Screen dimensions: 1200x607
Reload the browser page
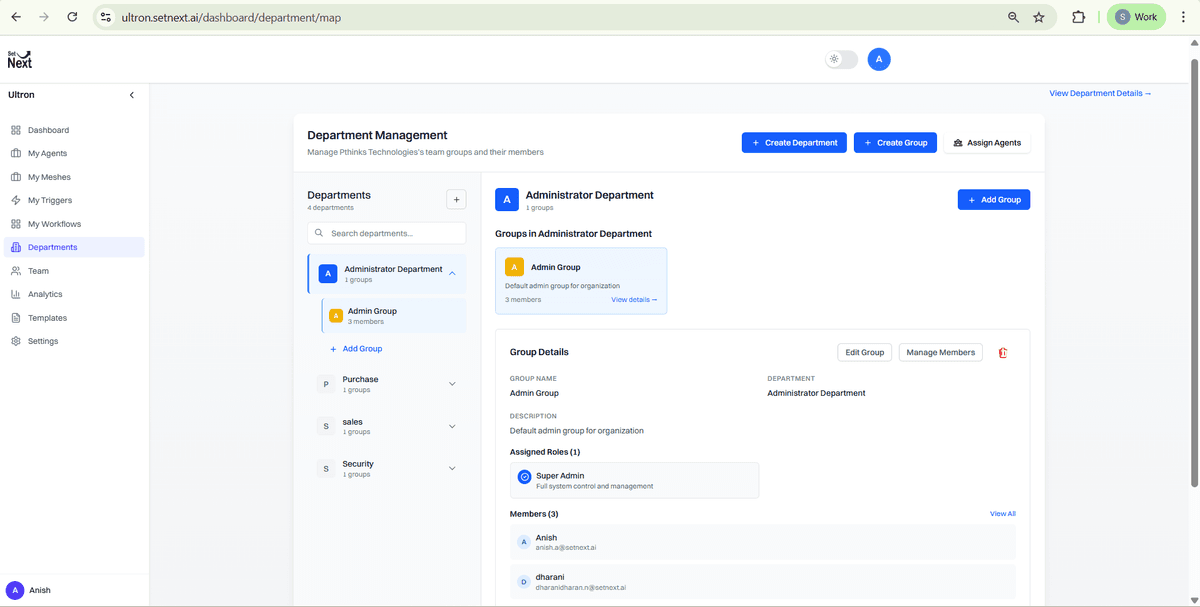(72, 17)
